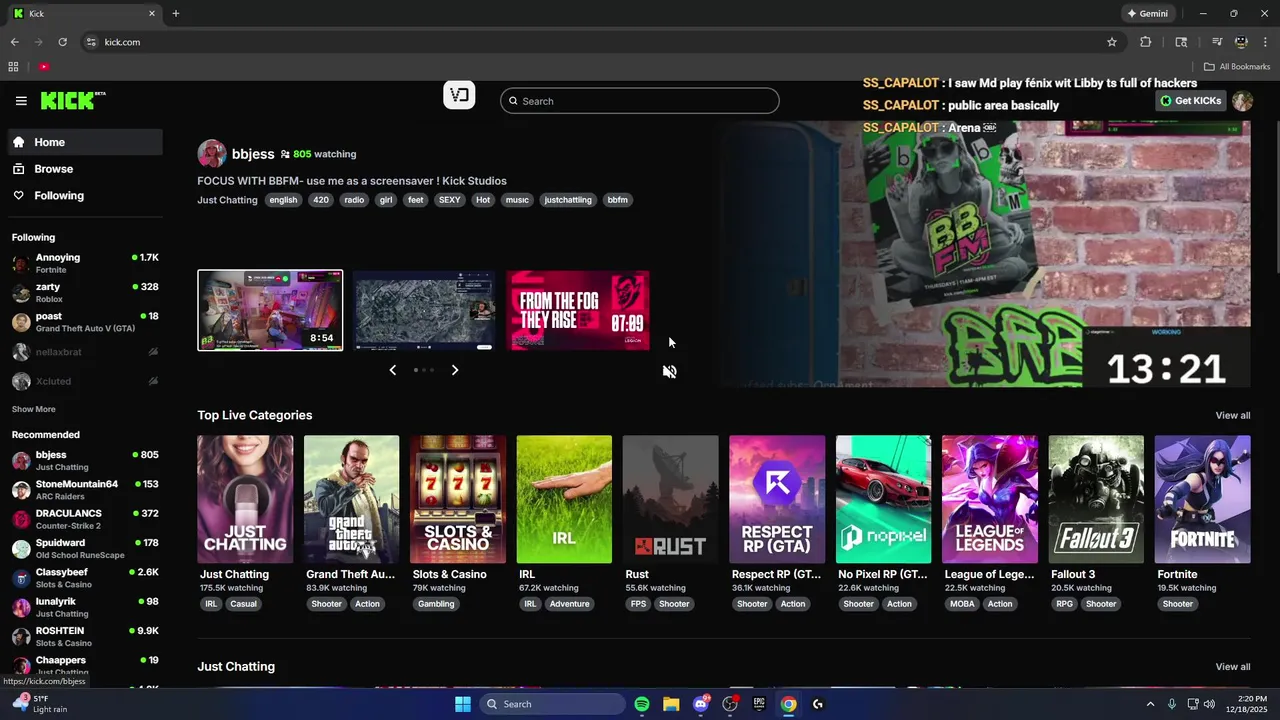Select 'From the Fog They Rise' thumbnail
Screen dimensions: 1280x720
click(x=578, y=310)
